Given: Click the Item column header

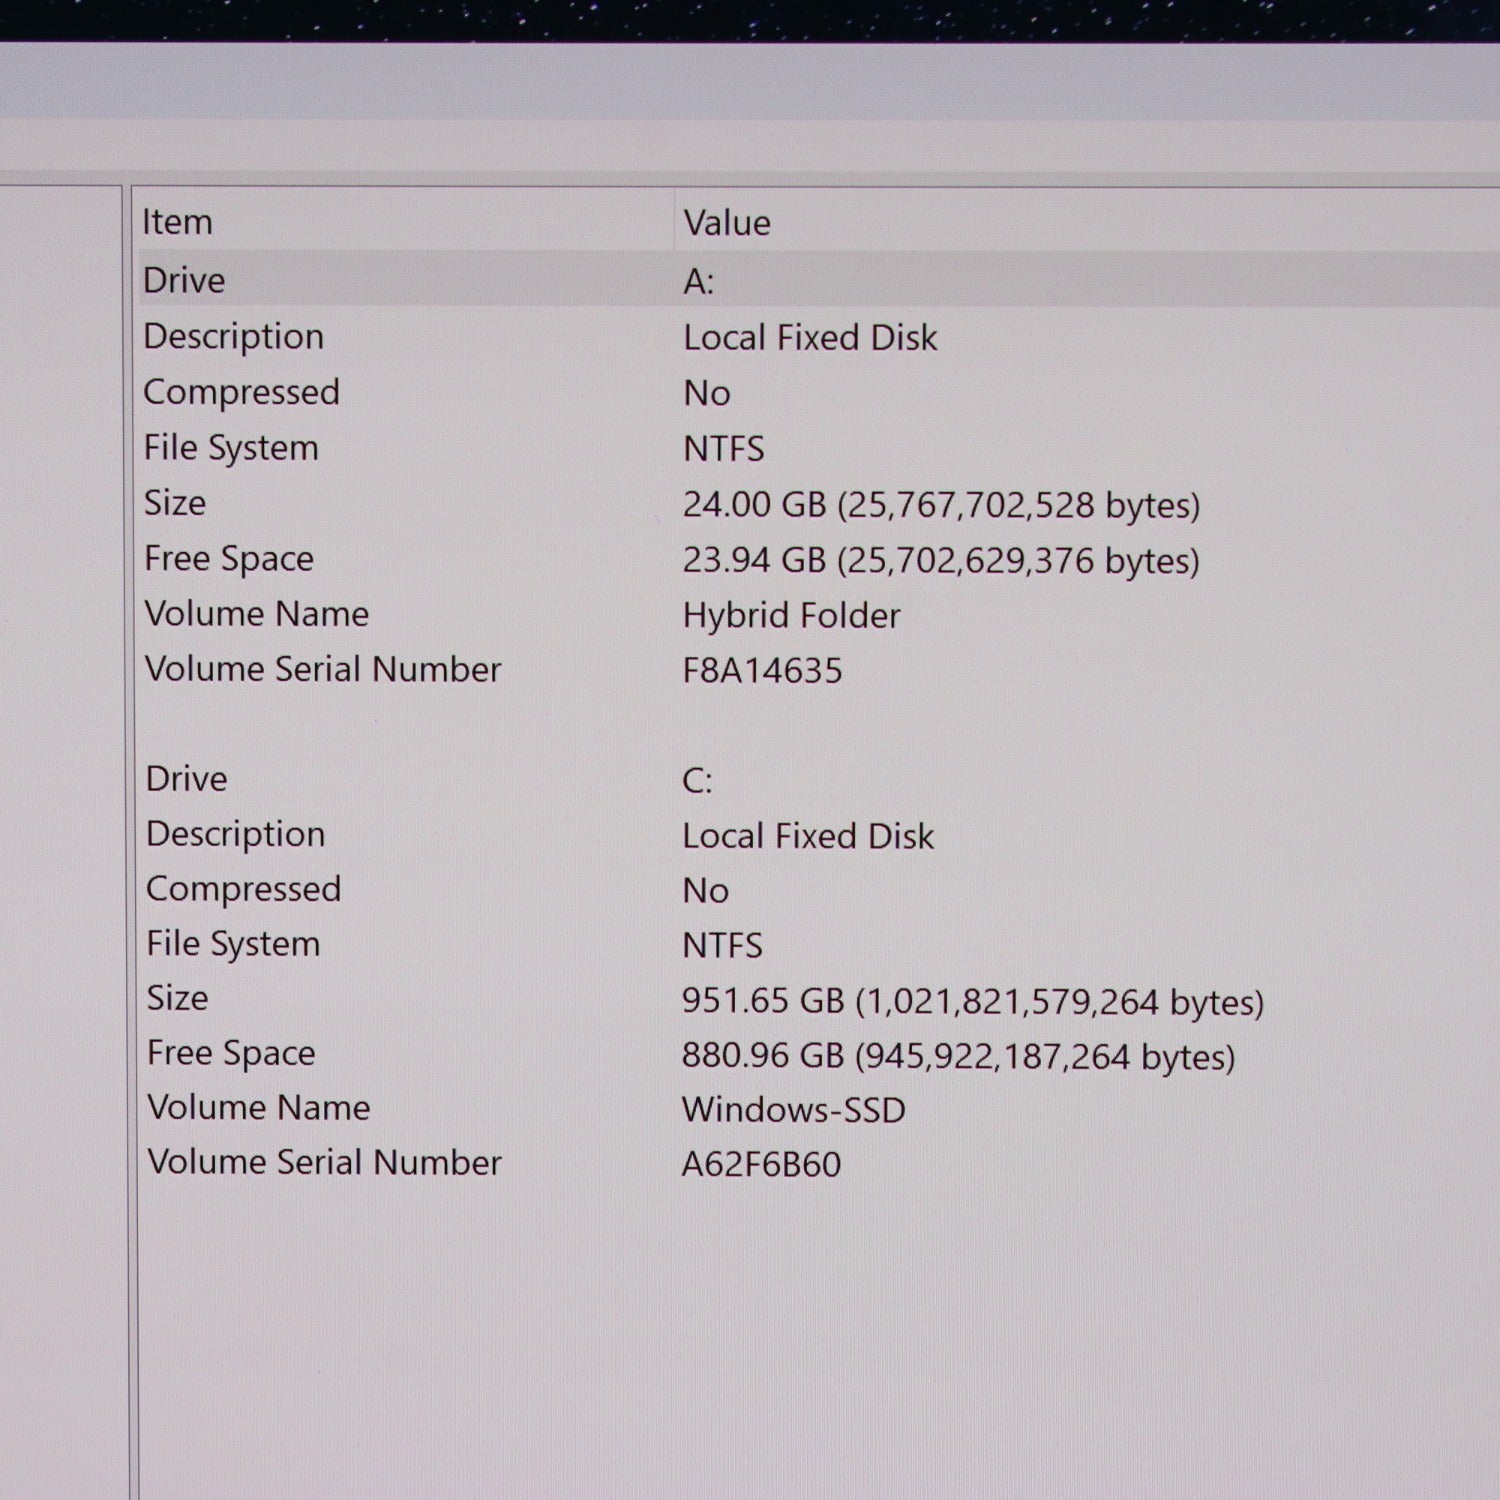Looking at the screenshot, I should click(x=178, y=222).
